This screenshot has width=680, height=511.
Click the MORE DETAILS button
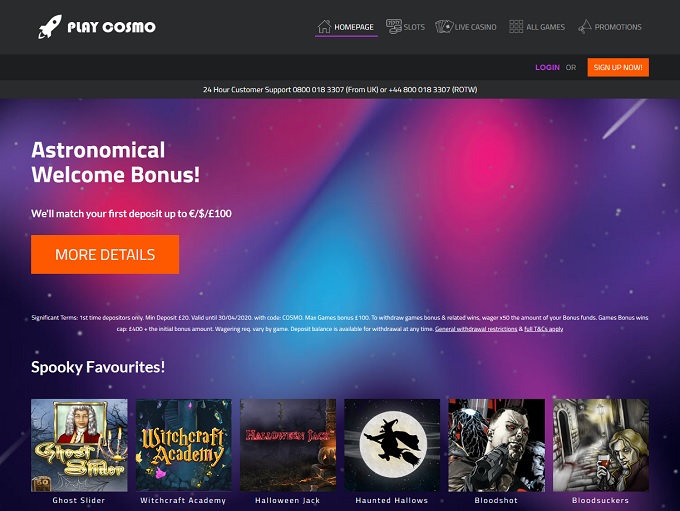pos(105,254)
